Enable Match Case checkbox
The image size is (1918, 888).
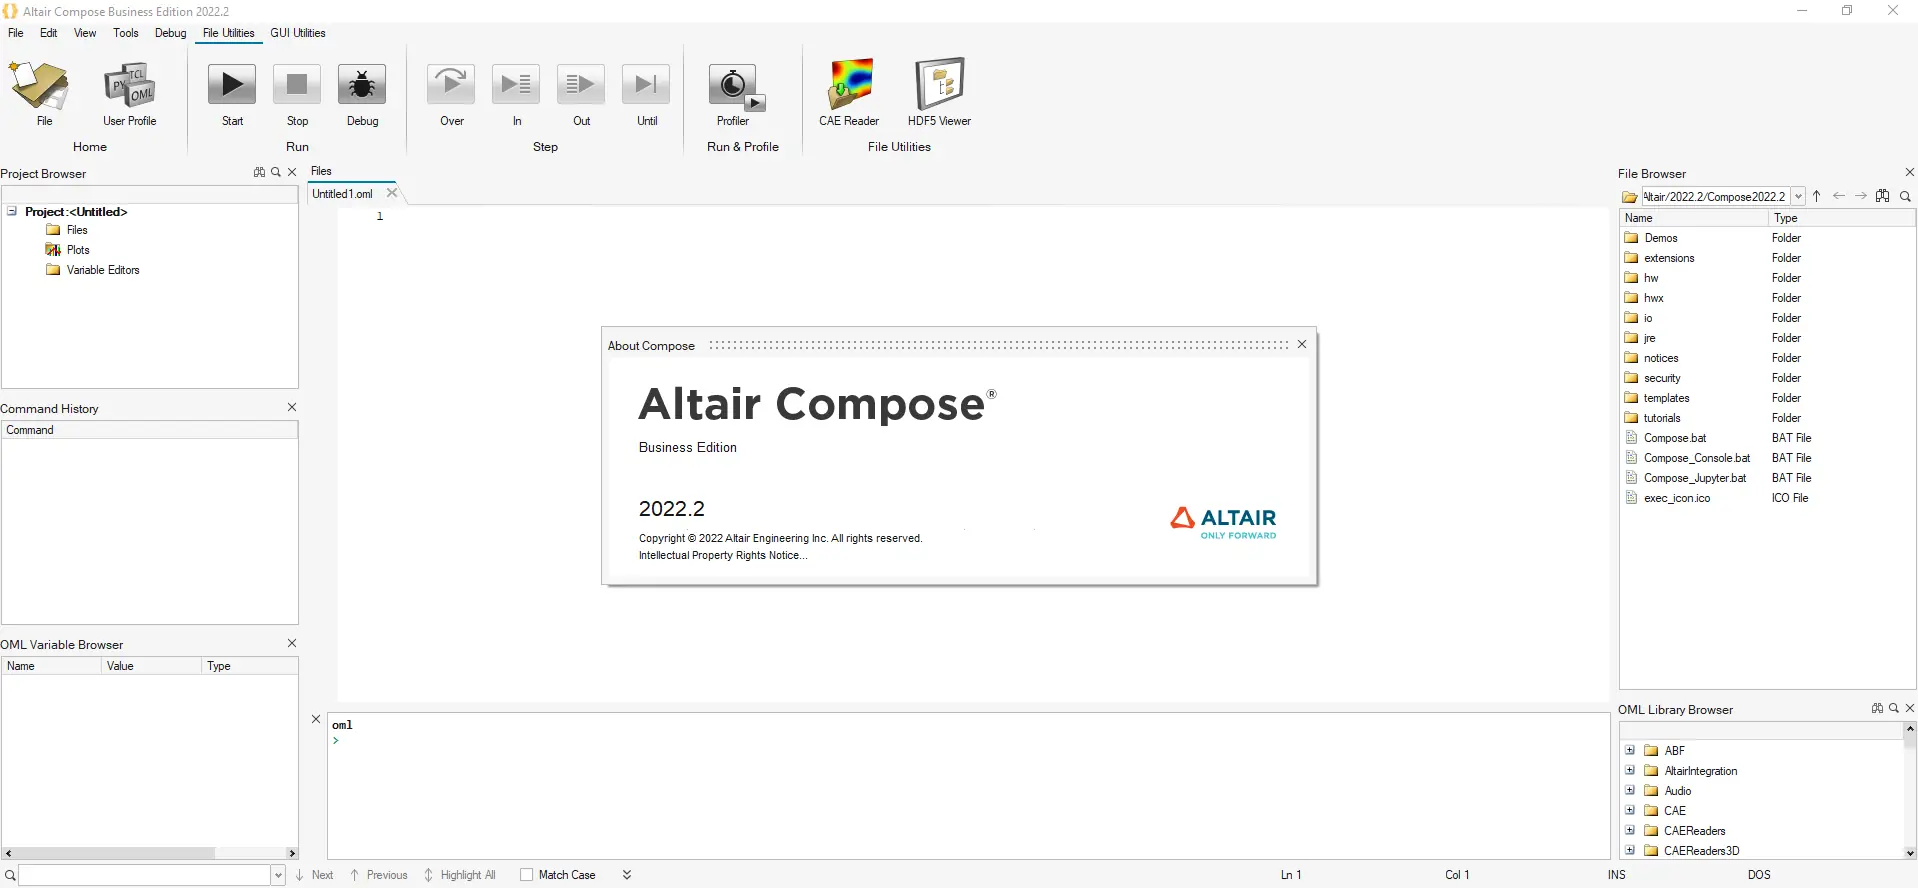click(527, 875)
